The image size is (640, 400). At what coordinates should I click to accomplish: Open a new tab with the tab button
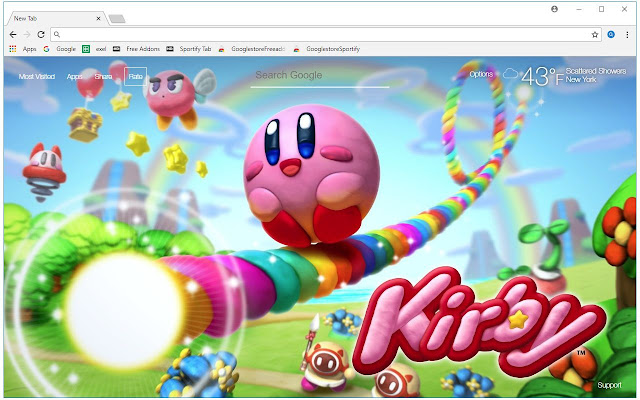pyautogui.click(x=117, y=19)
